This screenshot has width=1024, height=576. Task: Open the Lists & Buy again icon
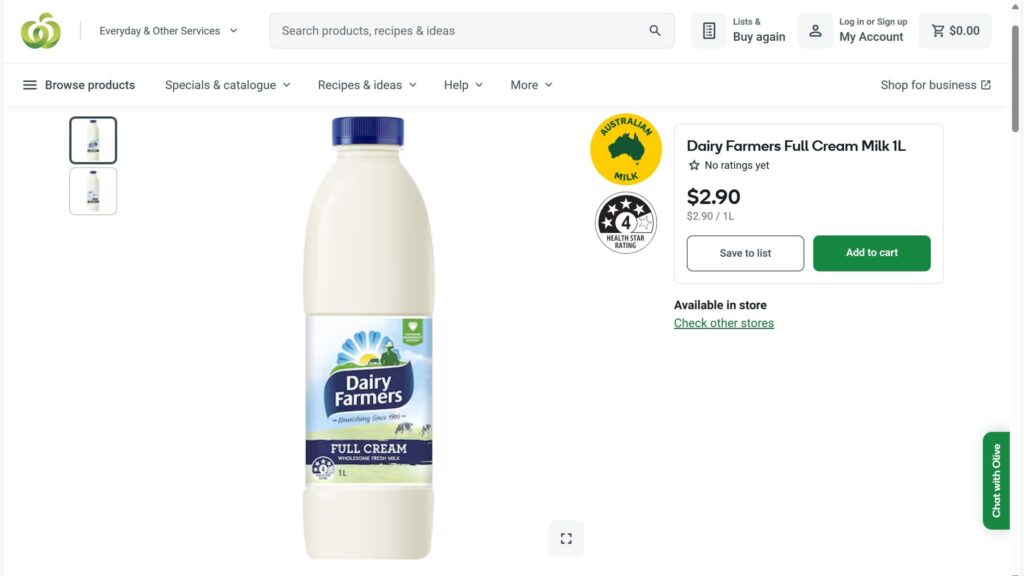coord(709,31)
